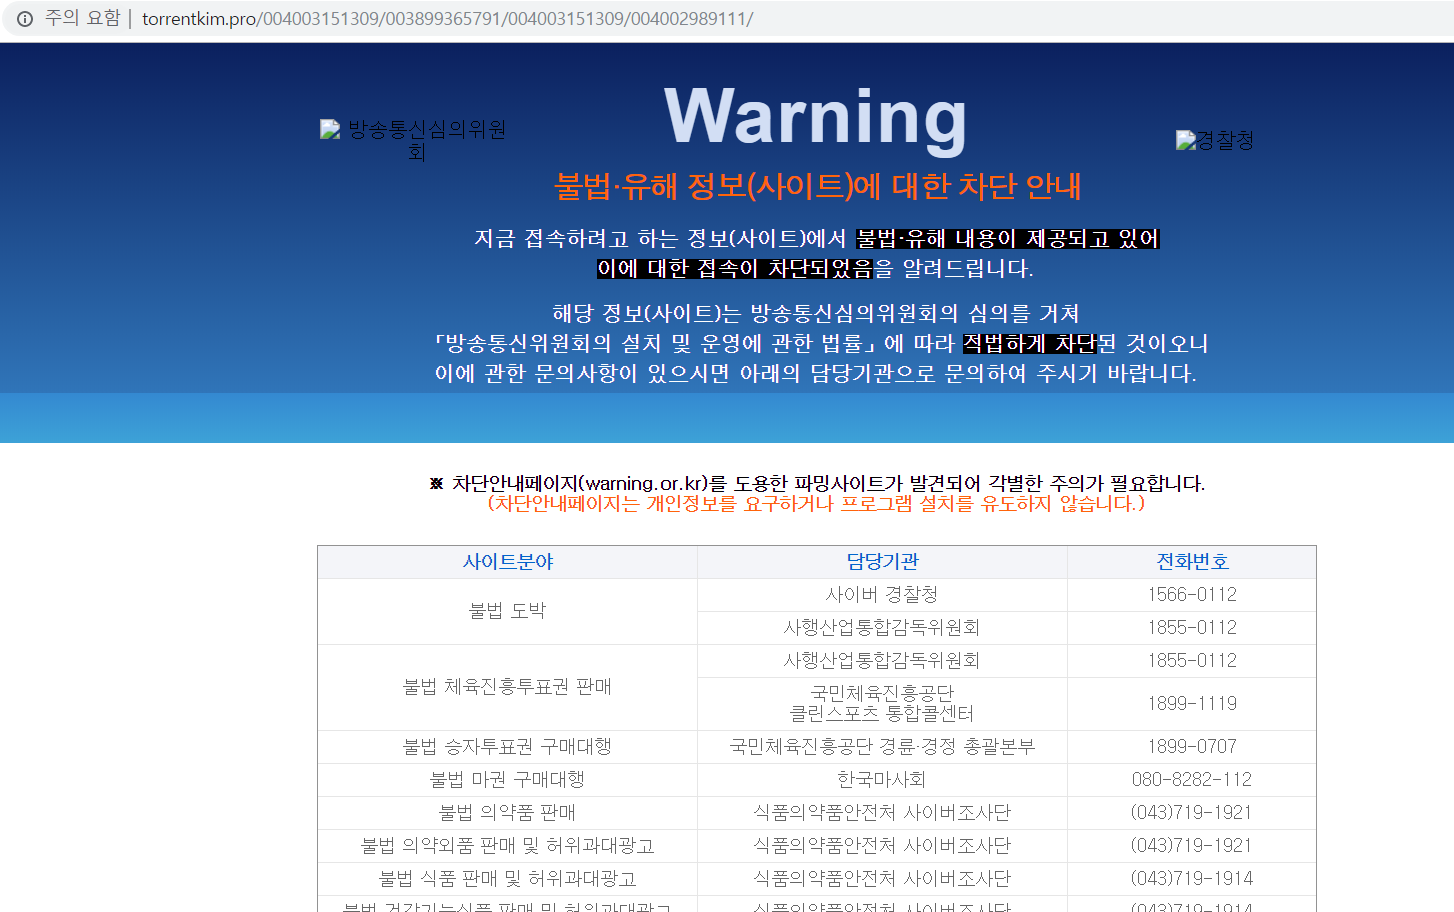Click the 불법 의약외품 판매 및 허위과대광고 cell
This screenshot has height=912, width=1454.
tap(507, 846)
